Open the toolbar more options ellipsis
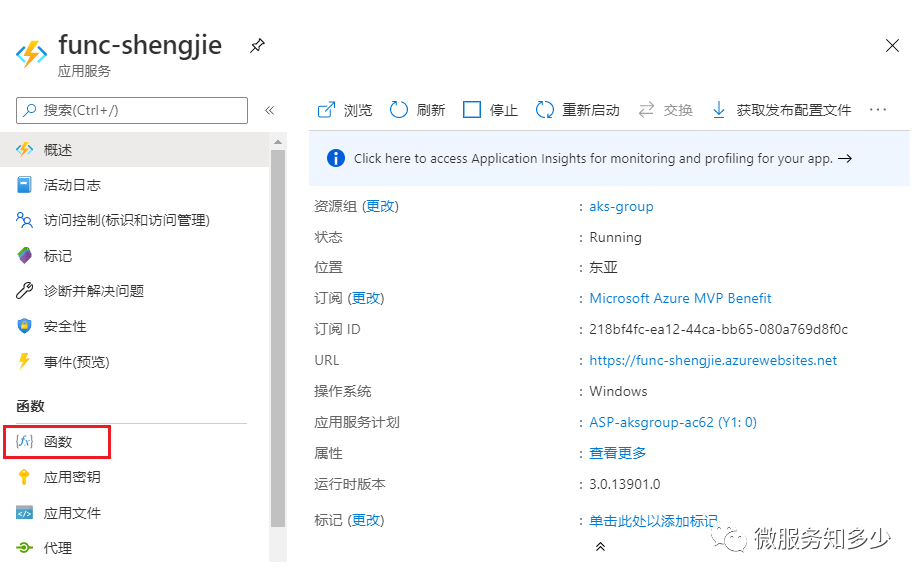Image resolution: width=921 pixels, height=579 pixels. (x=878, y=110)
